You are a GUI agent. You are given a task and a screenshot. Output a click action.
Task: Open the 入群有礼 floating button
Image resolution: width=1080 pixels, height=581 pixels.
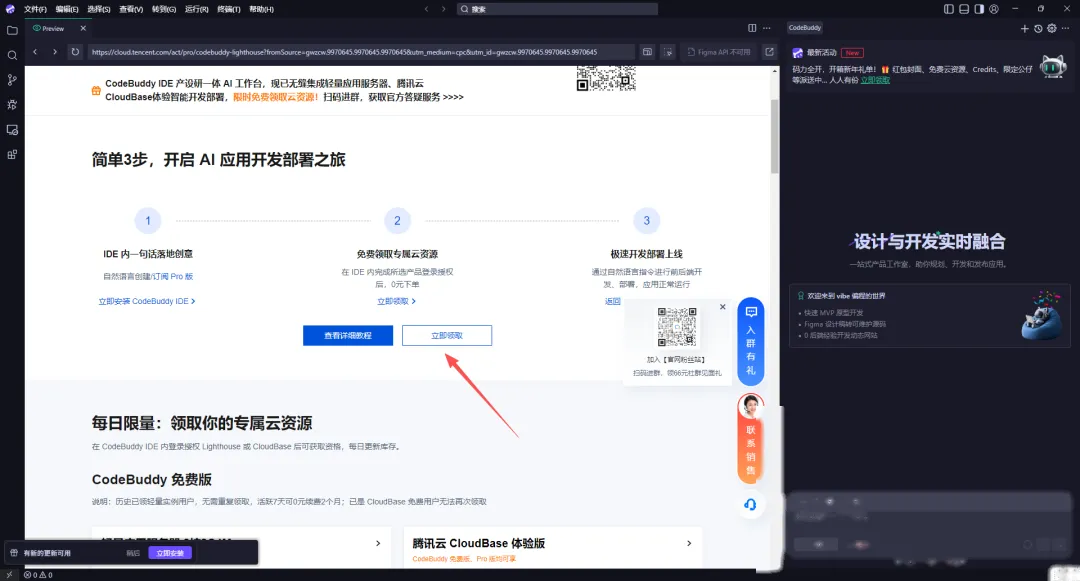click(x=751, y=341)
